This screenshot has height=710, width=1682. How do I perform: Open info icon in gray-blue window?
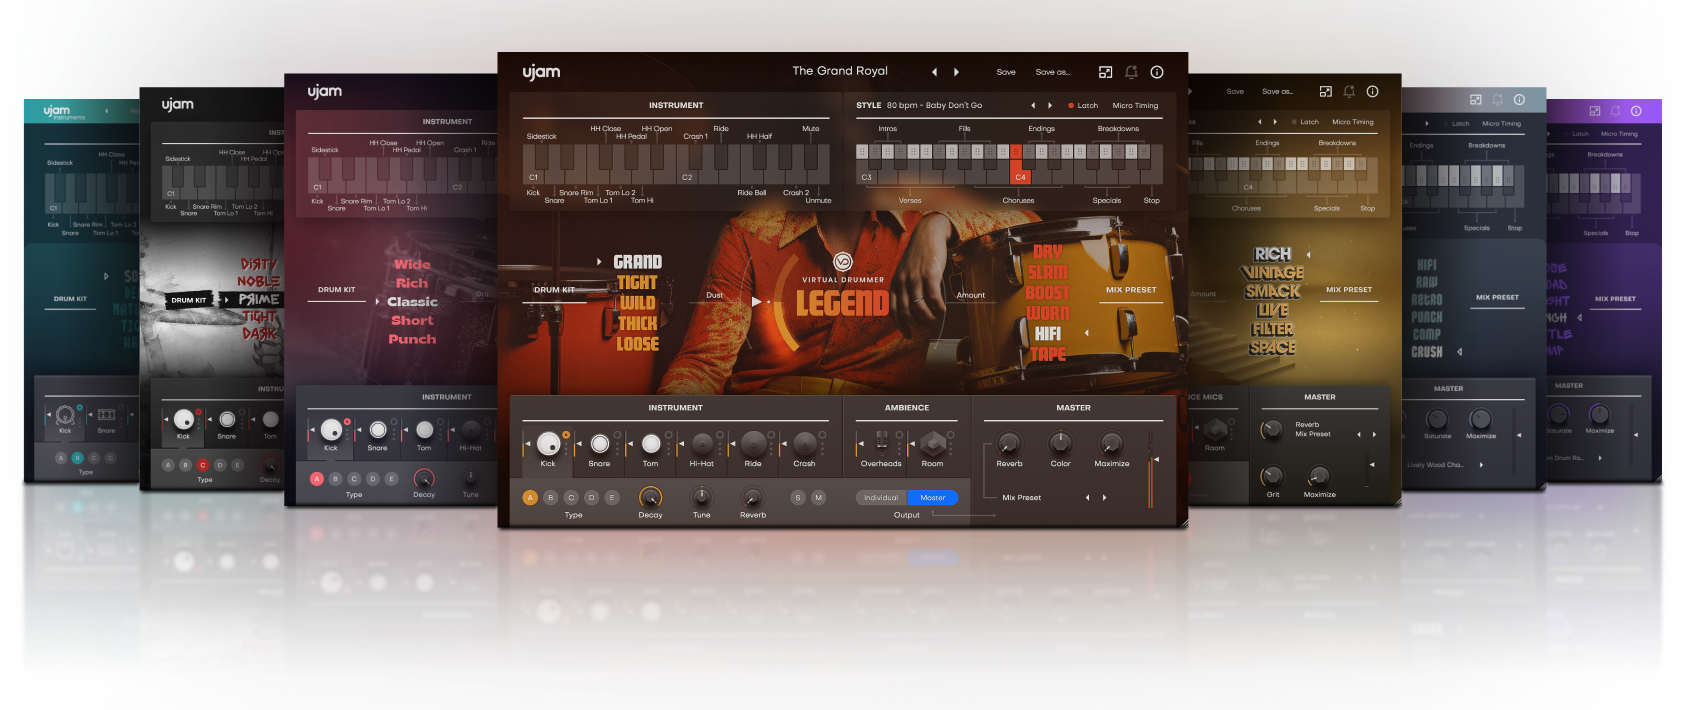pos(1519,100)
